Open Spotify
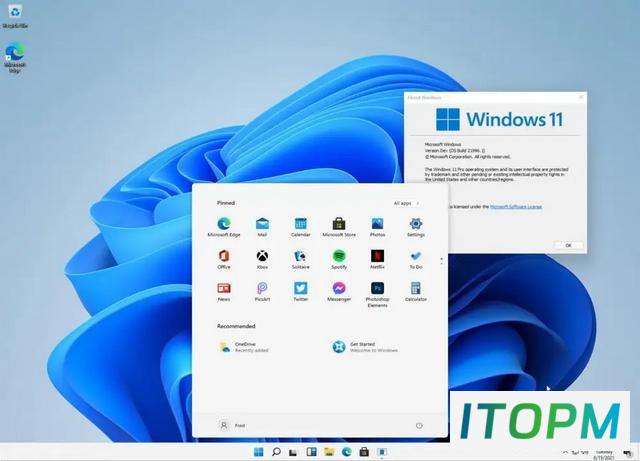The height and width of the screenshot is (461, 640). (339, 259)
